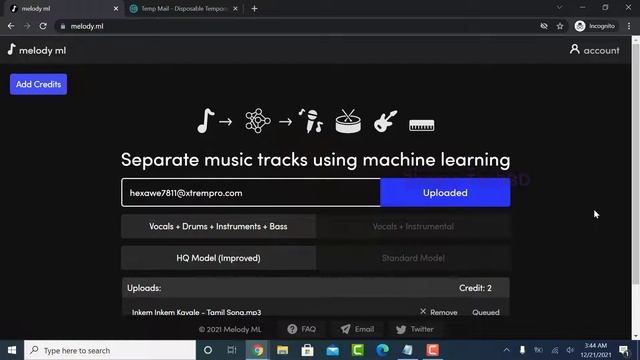
Task: Click the paper plane Email icon
Action: 345,329
